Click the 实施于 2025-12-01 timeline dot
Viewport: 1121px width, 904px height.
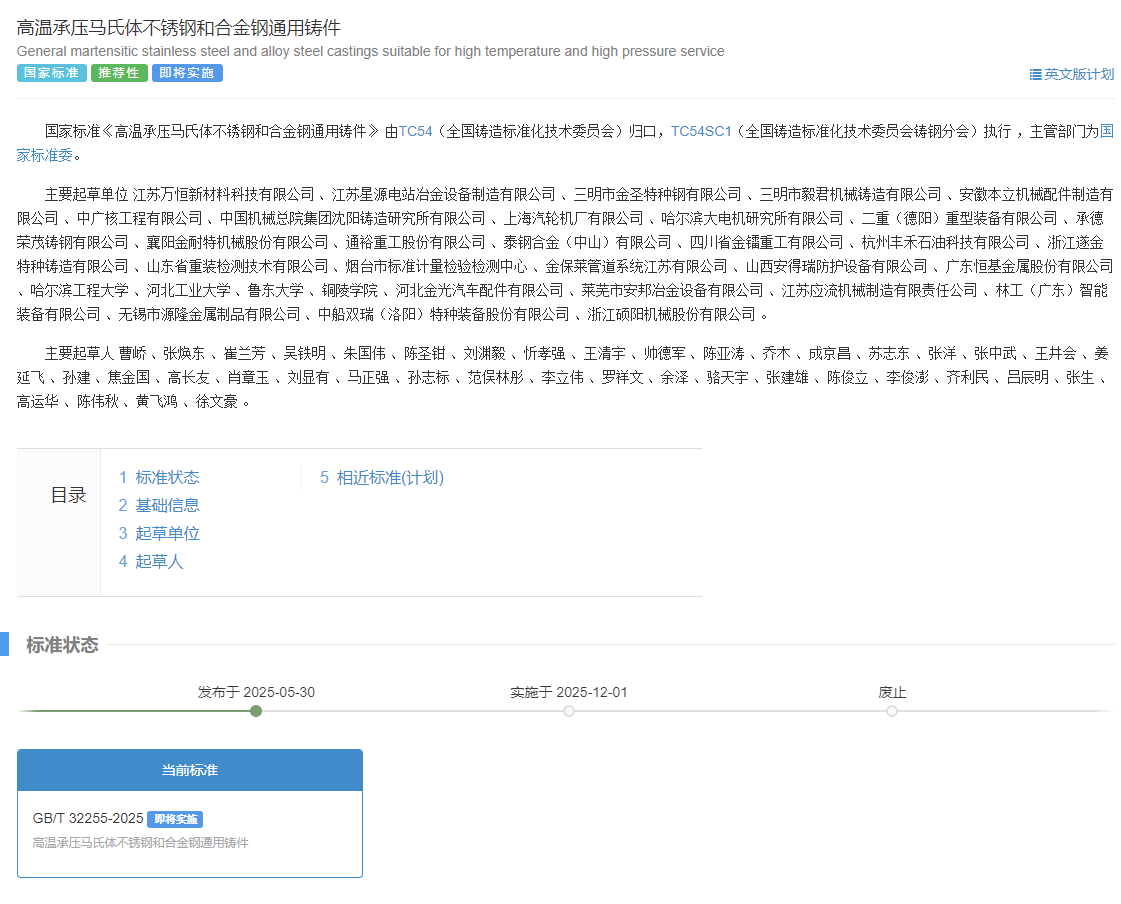pos(569,711)
